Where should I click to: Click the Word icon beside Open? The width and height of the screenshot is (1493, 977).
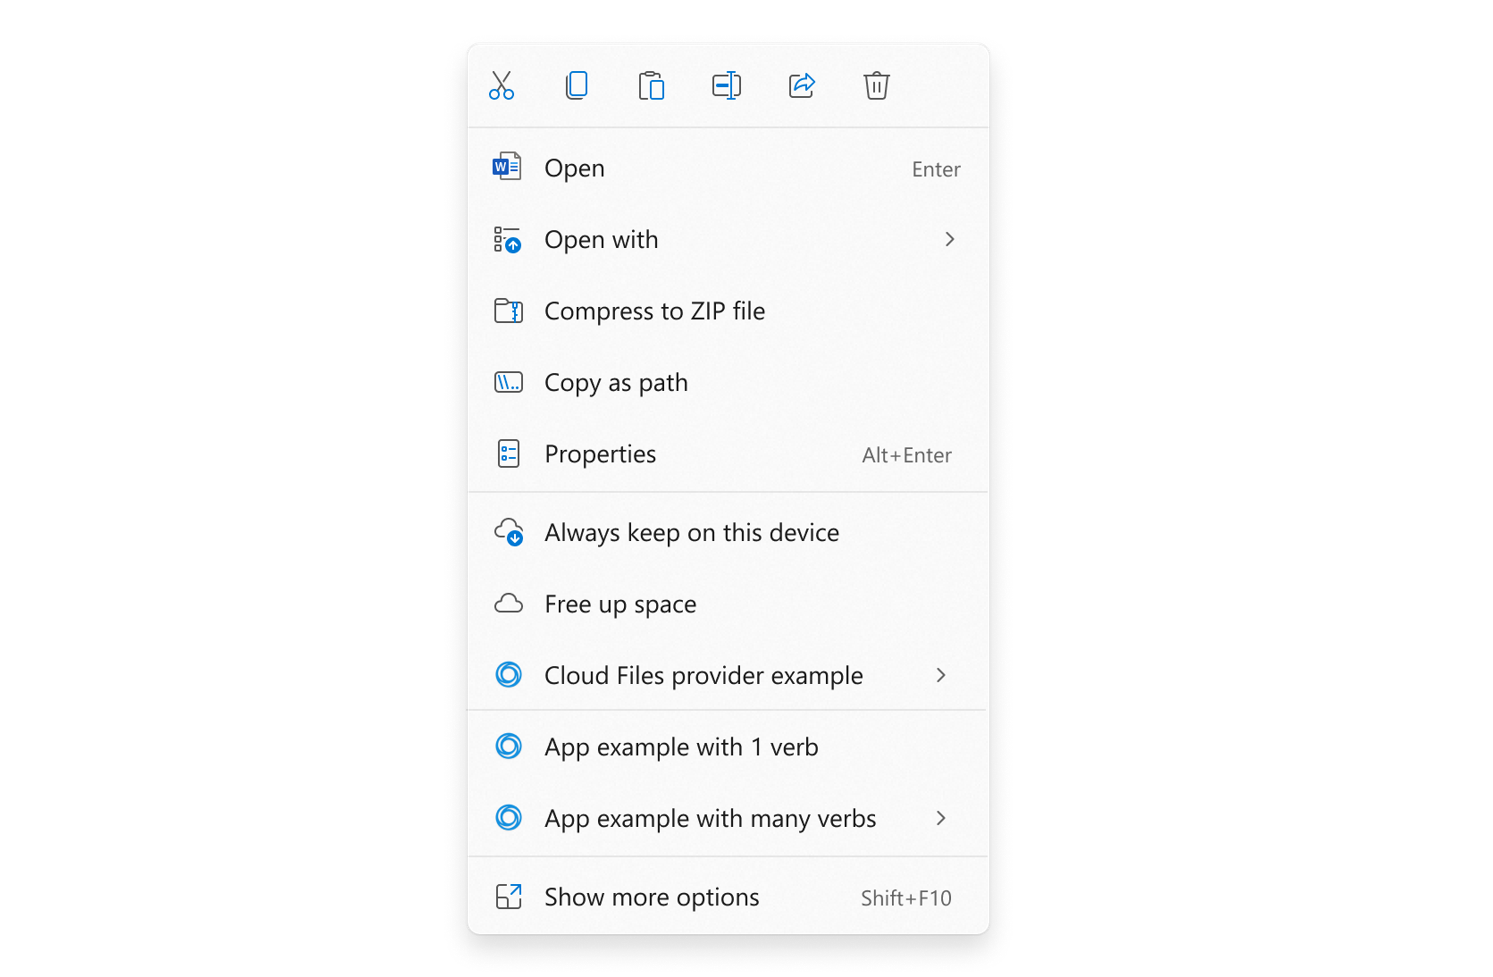tap(507, 167)
